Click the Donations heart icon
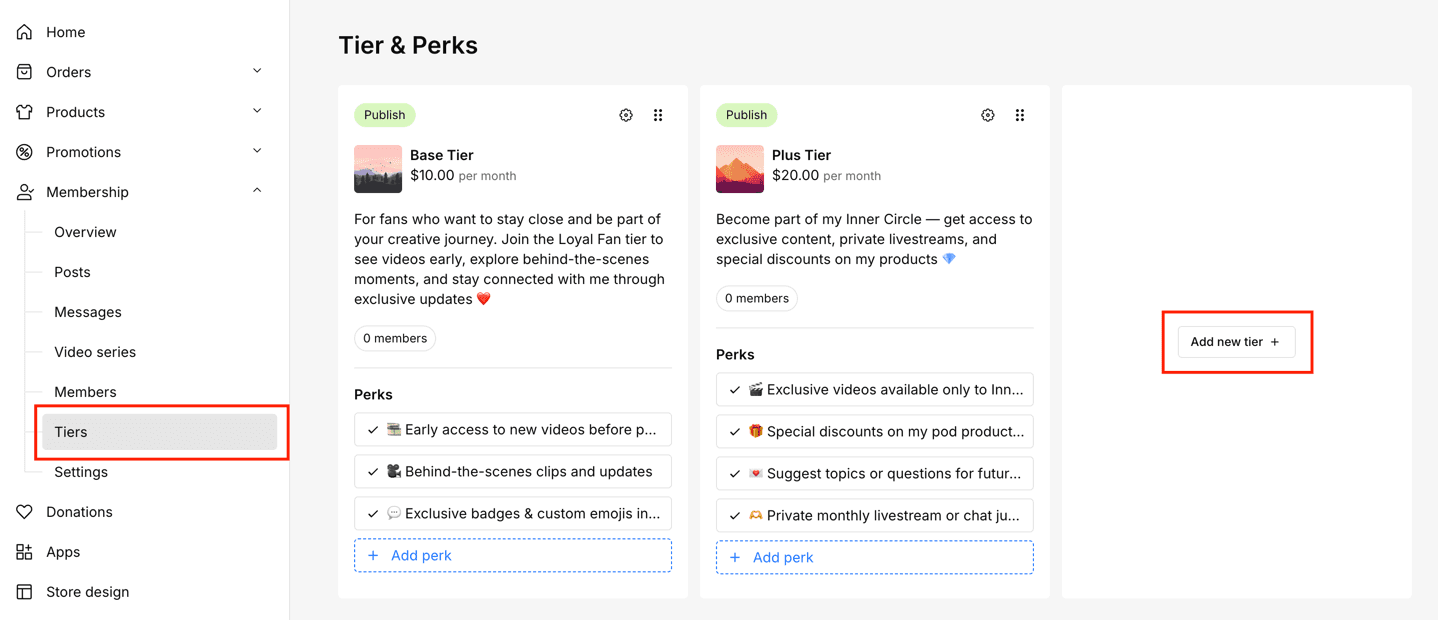The width and height of the screenshot is (1438, 620). 25,512
